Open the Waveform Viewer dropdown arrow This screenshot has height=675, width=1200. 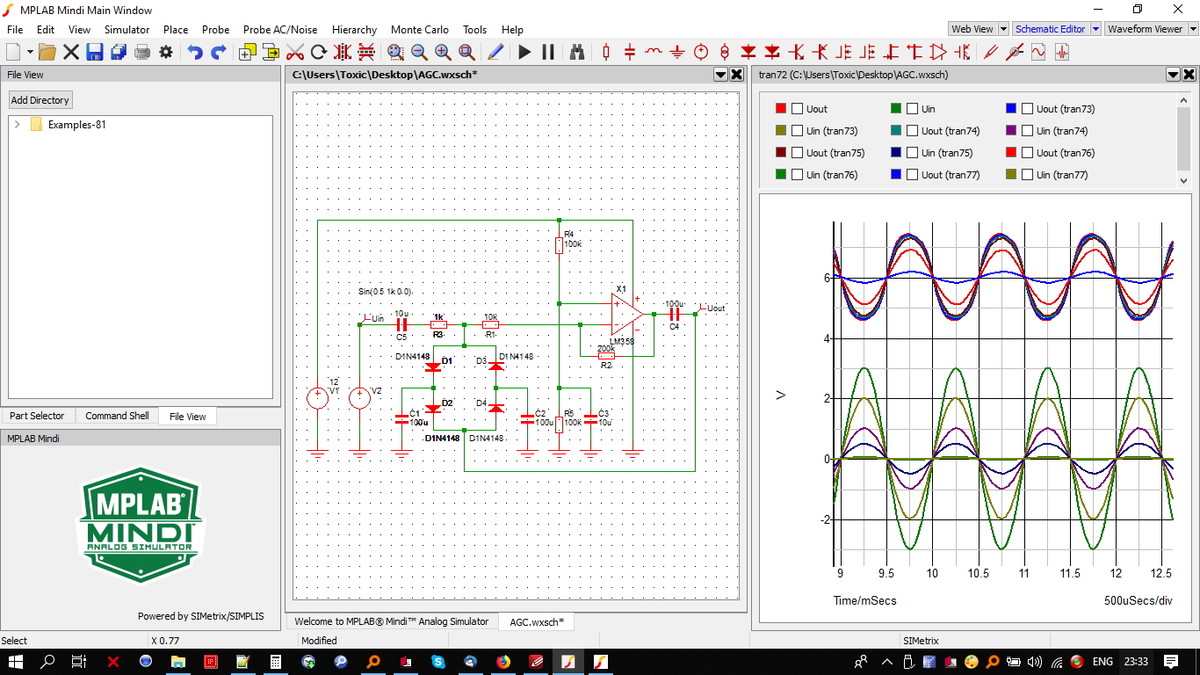click(1192, 29)
